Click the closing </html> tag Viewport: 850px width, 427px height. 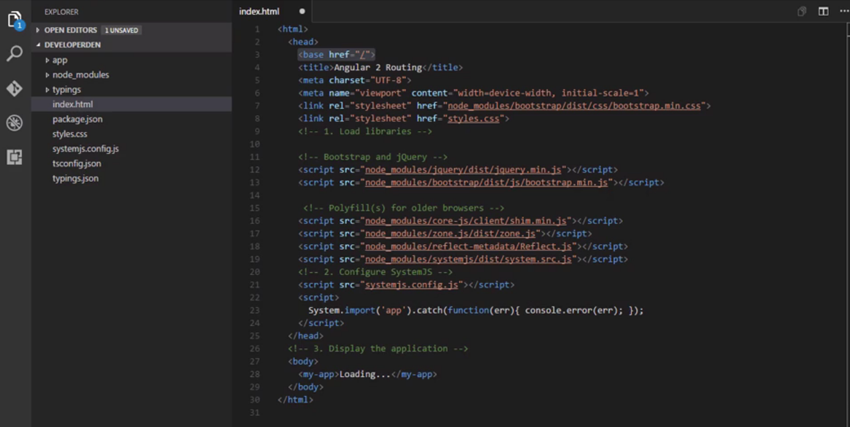tap(295, 400)
